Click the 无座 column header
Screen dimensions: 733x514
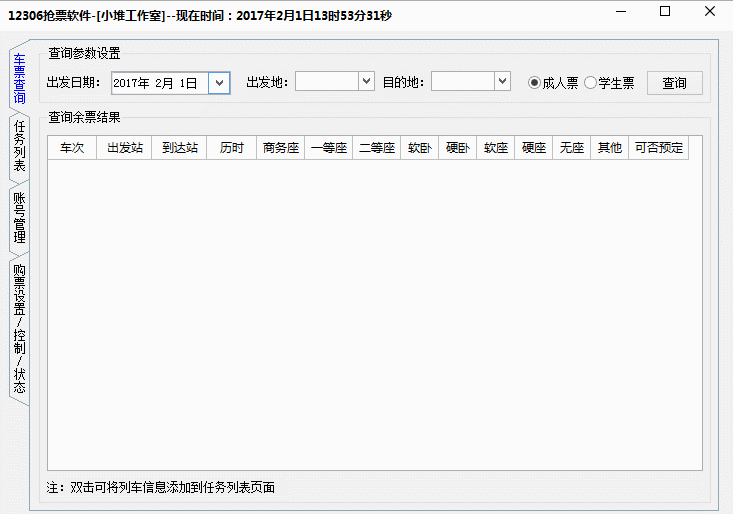click(x=572, y=148)
